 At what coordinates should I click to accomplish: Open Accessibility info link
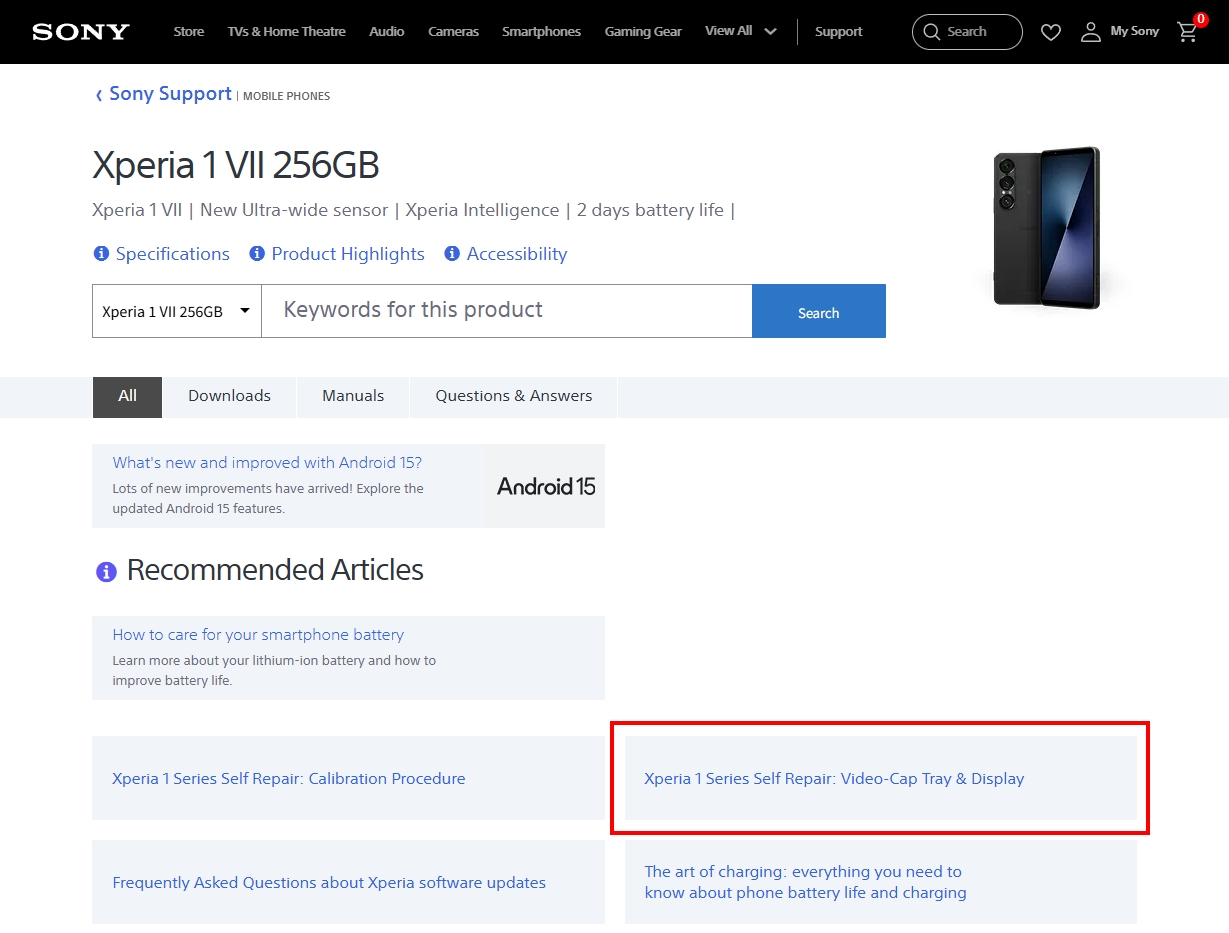tap(505, 254)
